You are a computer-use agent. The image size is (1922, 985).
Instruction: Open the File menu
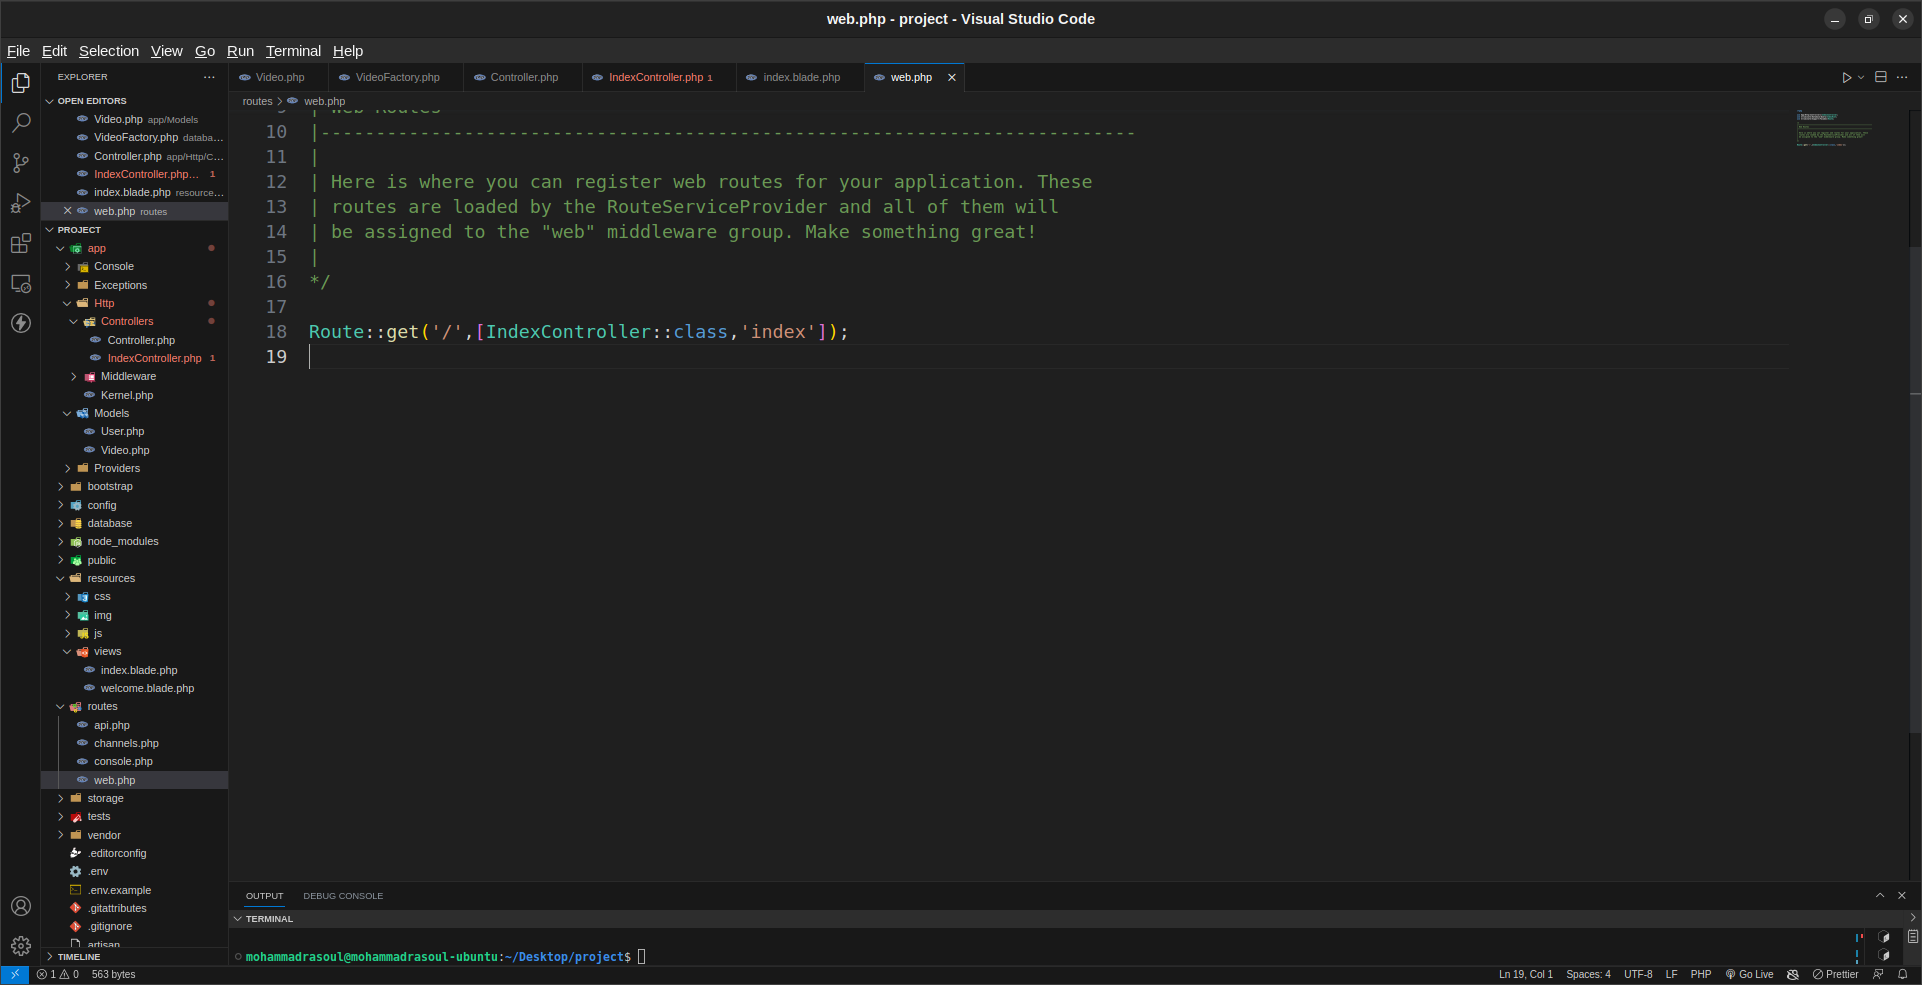click(x=18, y=51)
